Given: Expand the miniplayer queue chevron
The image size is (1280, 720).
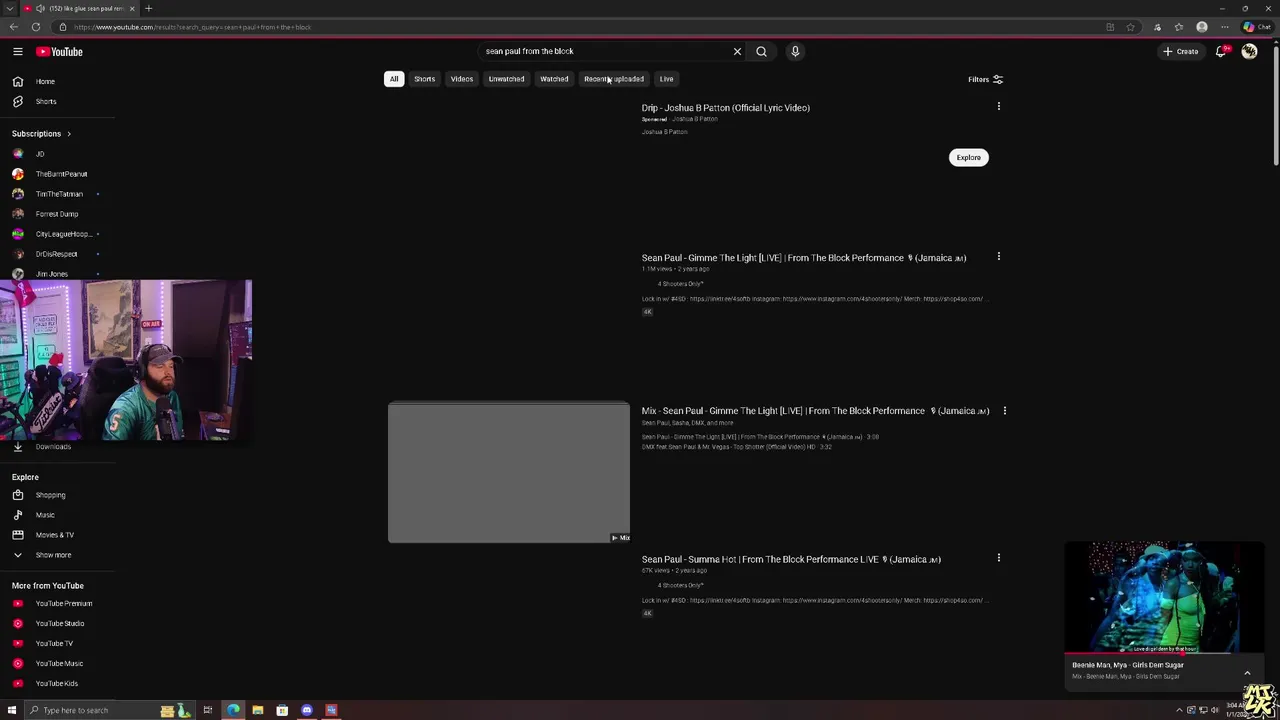Looking at the screenshot, I should coord(1247,673).
